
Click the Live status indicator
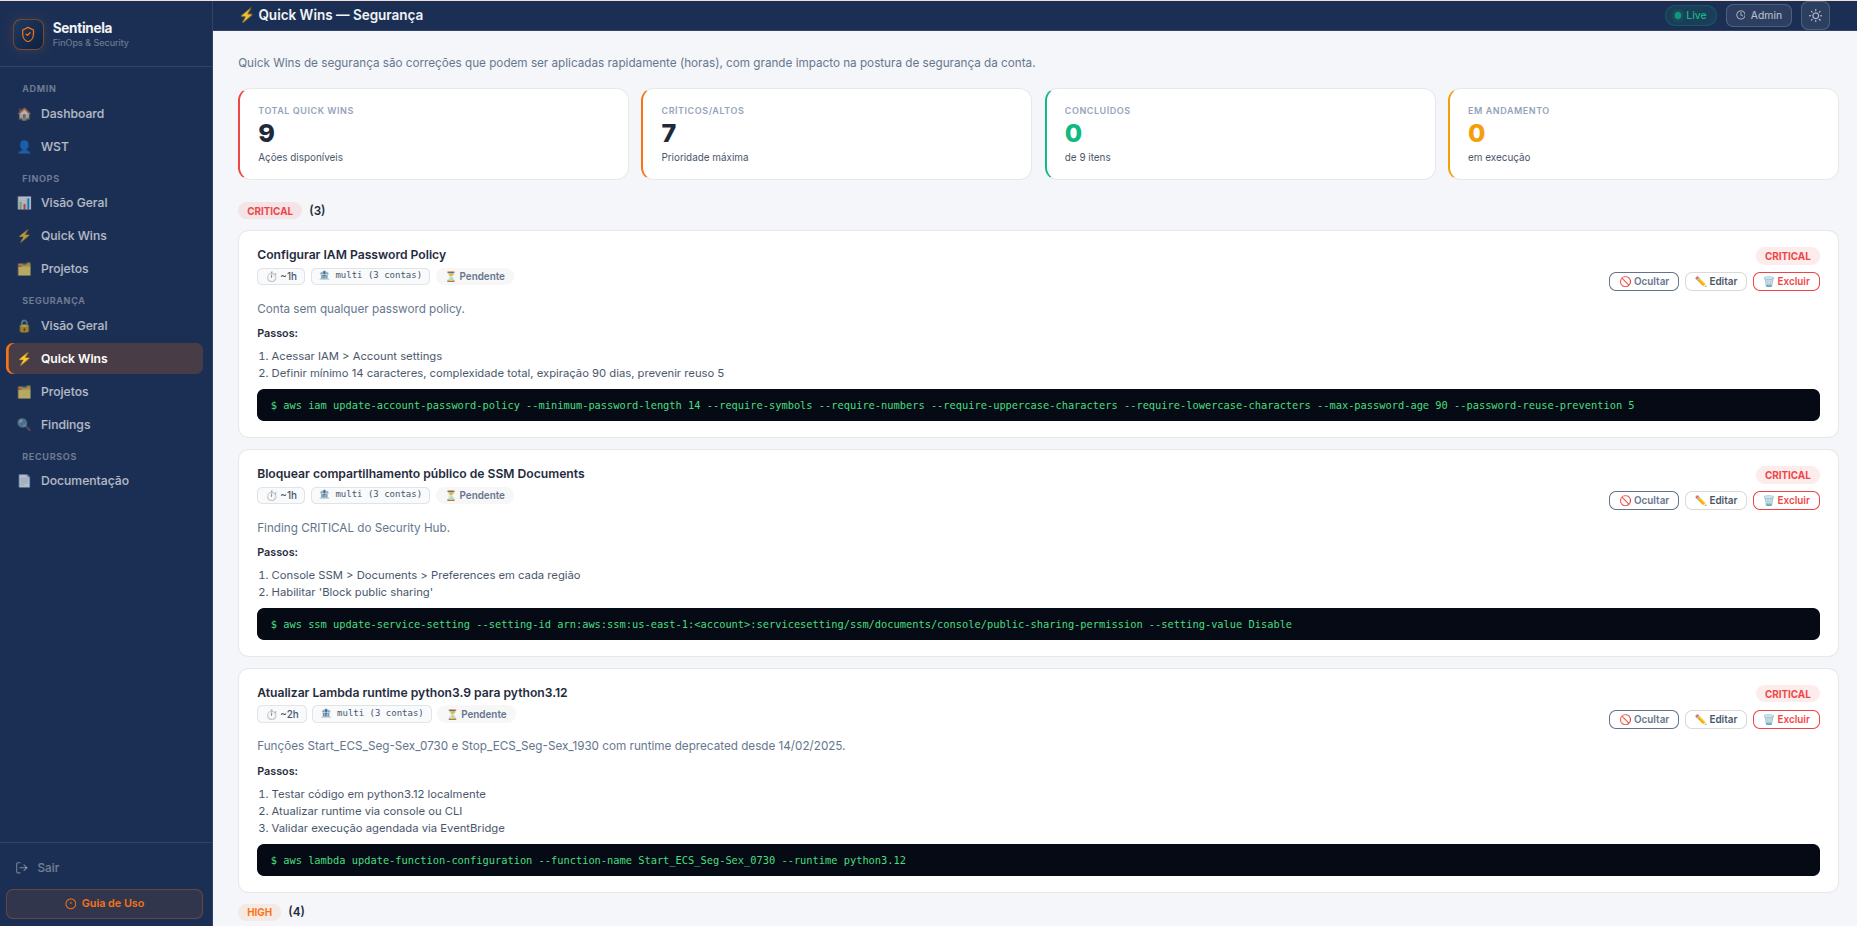pyautogui.click(x=1691, y=16)
